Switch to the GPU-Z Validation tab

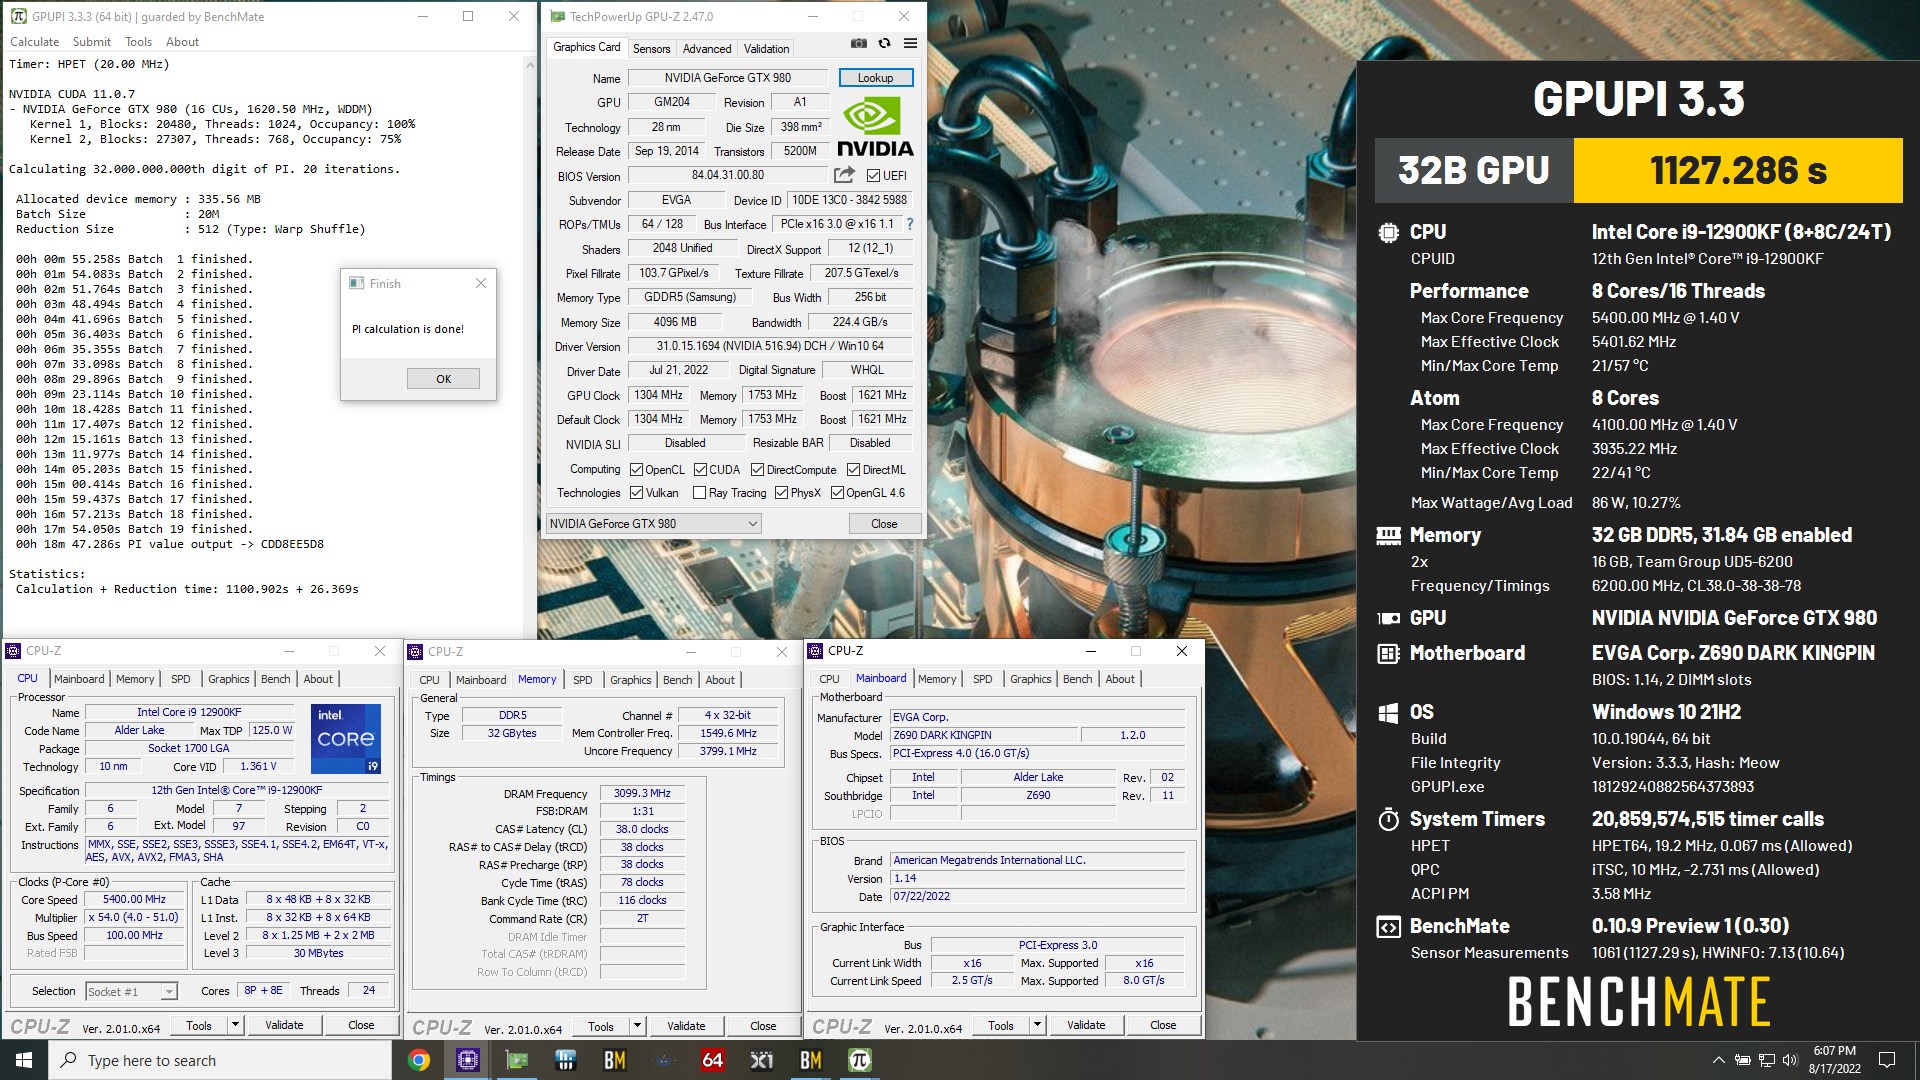click(766, 48)
